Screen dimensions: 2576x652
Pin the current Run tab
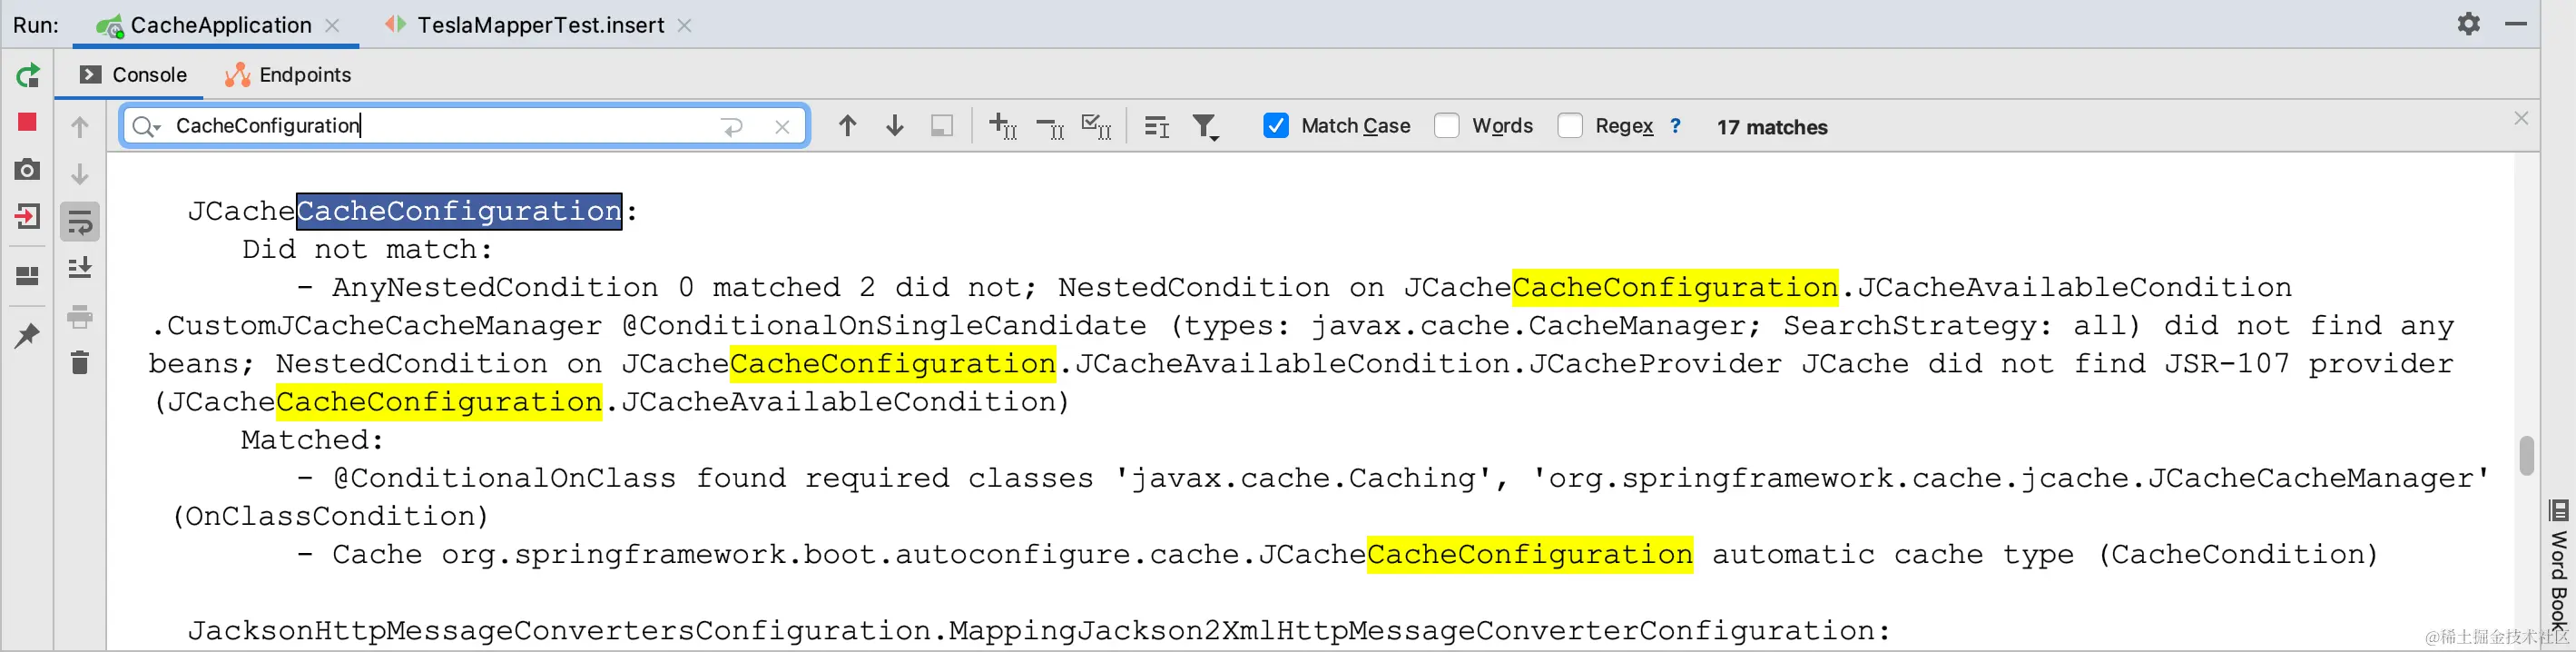click(27, 335)
